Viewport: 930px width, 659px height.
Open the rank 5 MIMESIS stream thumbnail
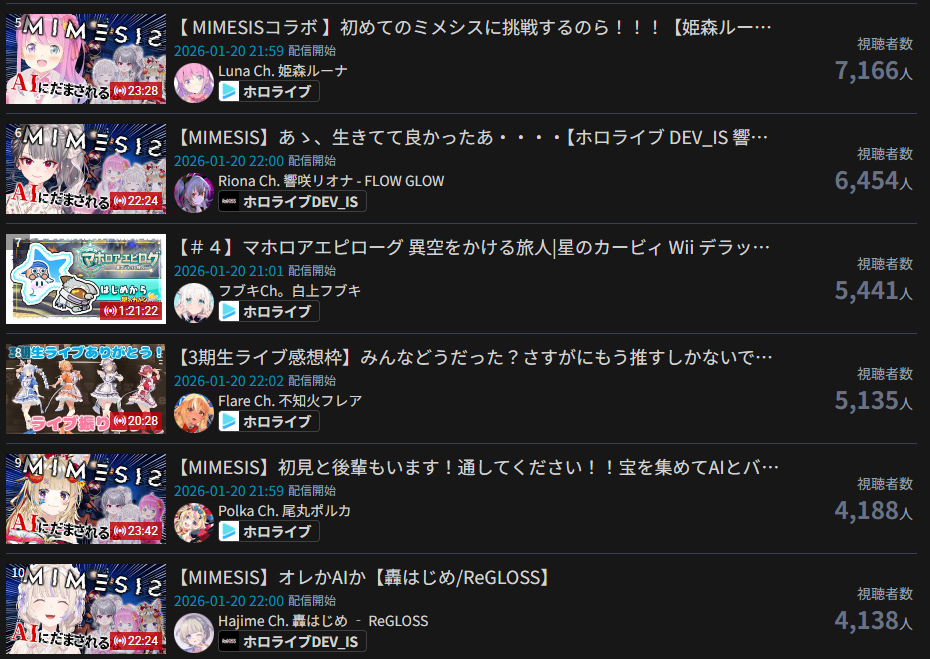(86, 59)
